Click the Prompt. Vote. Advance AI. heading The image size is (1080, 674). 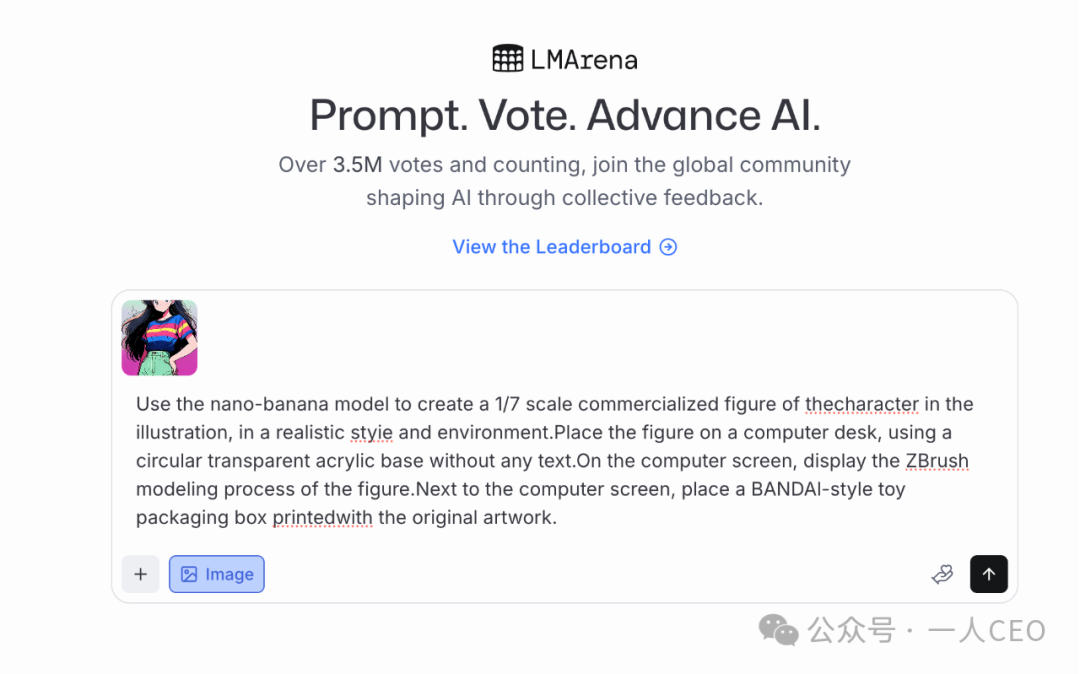pyautogui.click(x=565, y=114)
